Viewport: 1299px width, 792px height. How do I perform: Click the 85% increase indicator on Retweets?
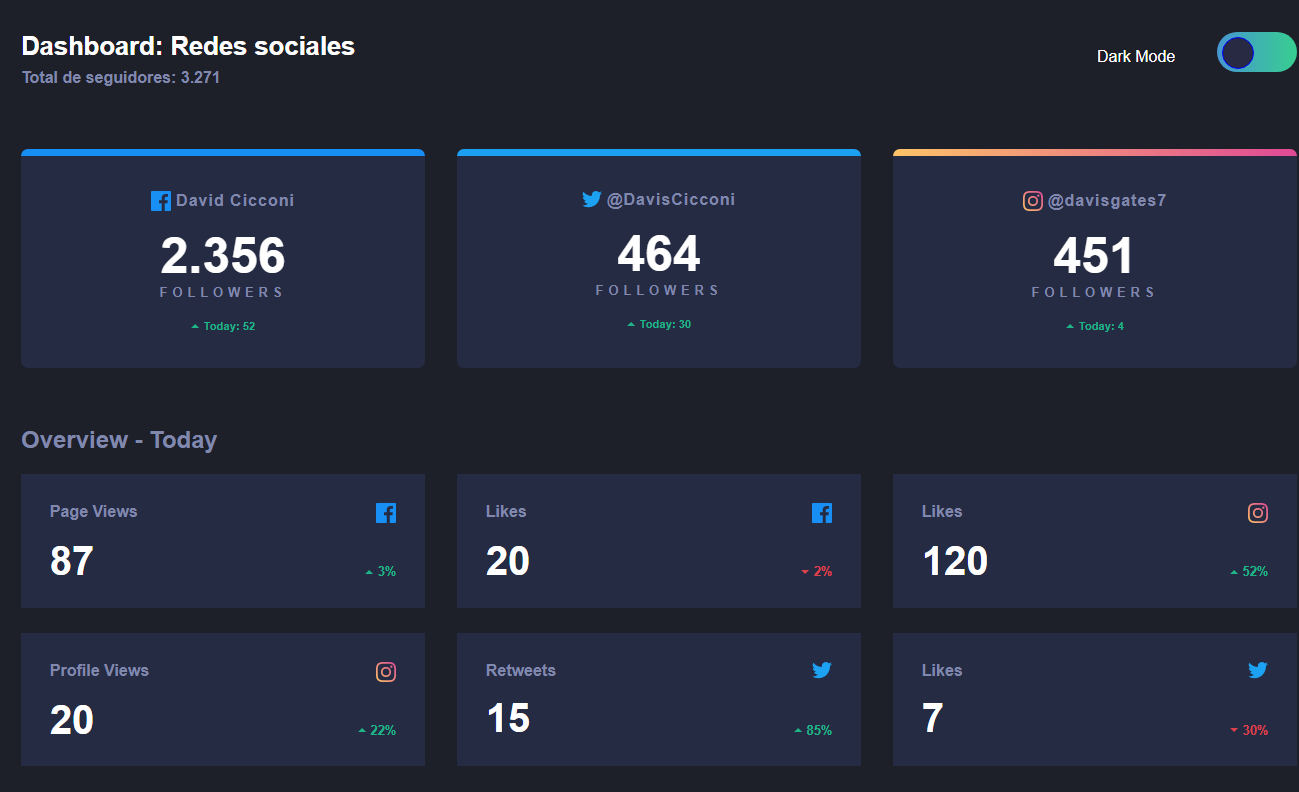(x=815, y=729)
